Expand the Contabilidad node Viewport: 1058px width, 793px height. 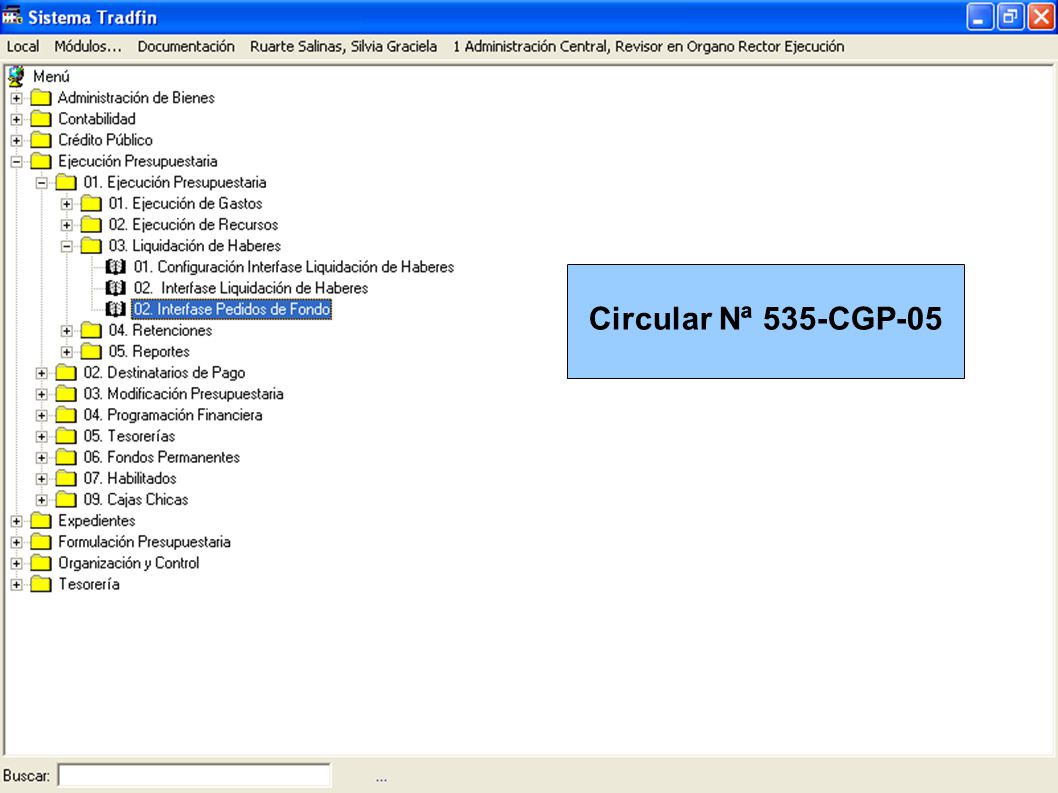16,119
